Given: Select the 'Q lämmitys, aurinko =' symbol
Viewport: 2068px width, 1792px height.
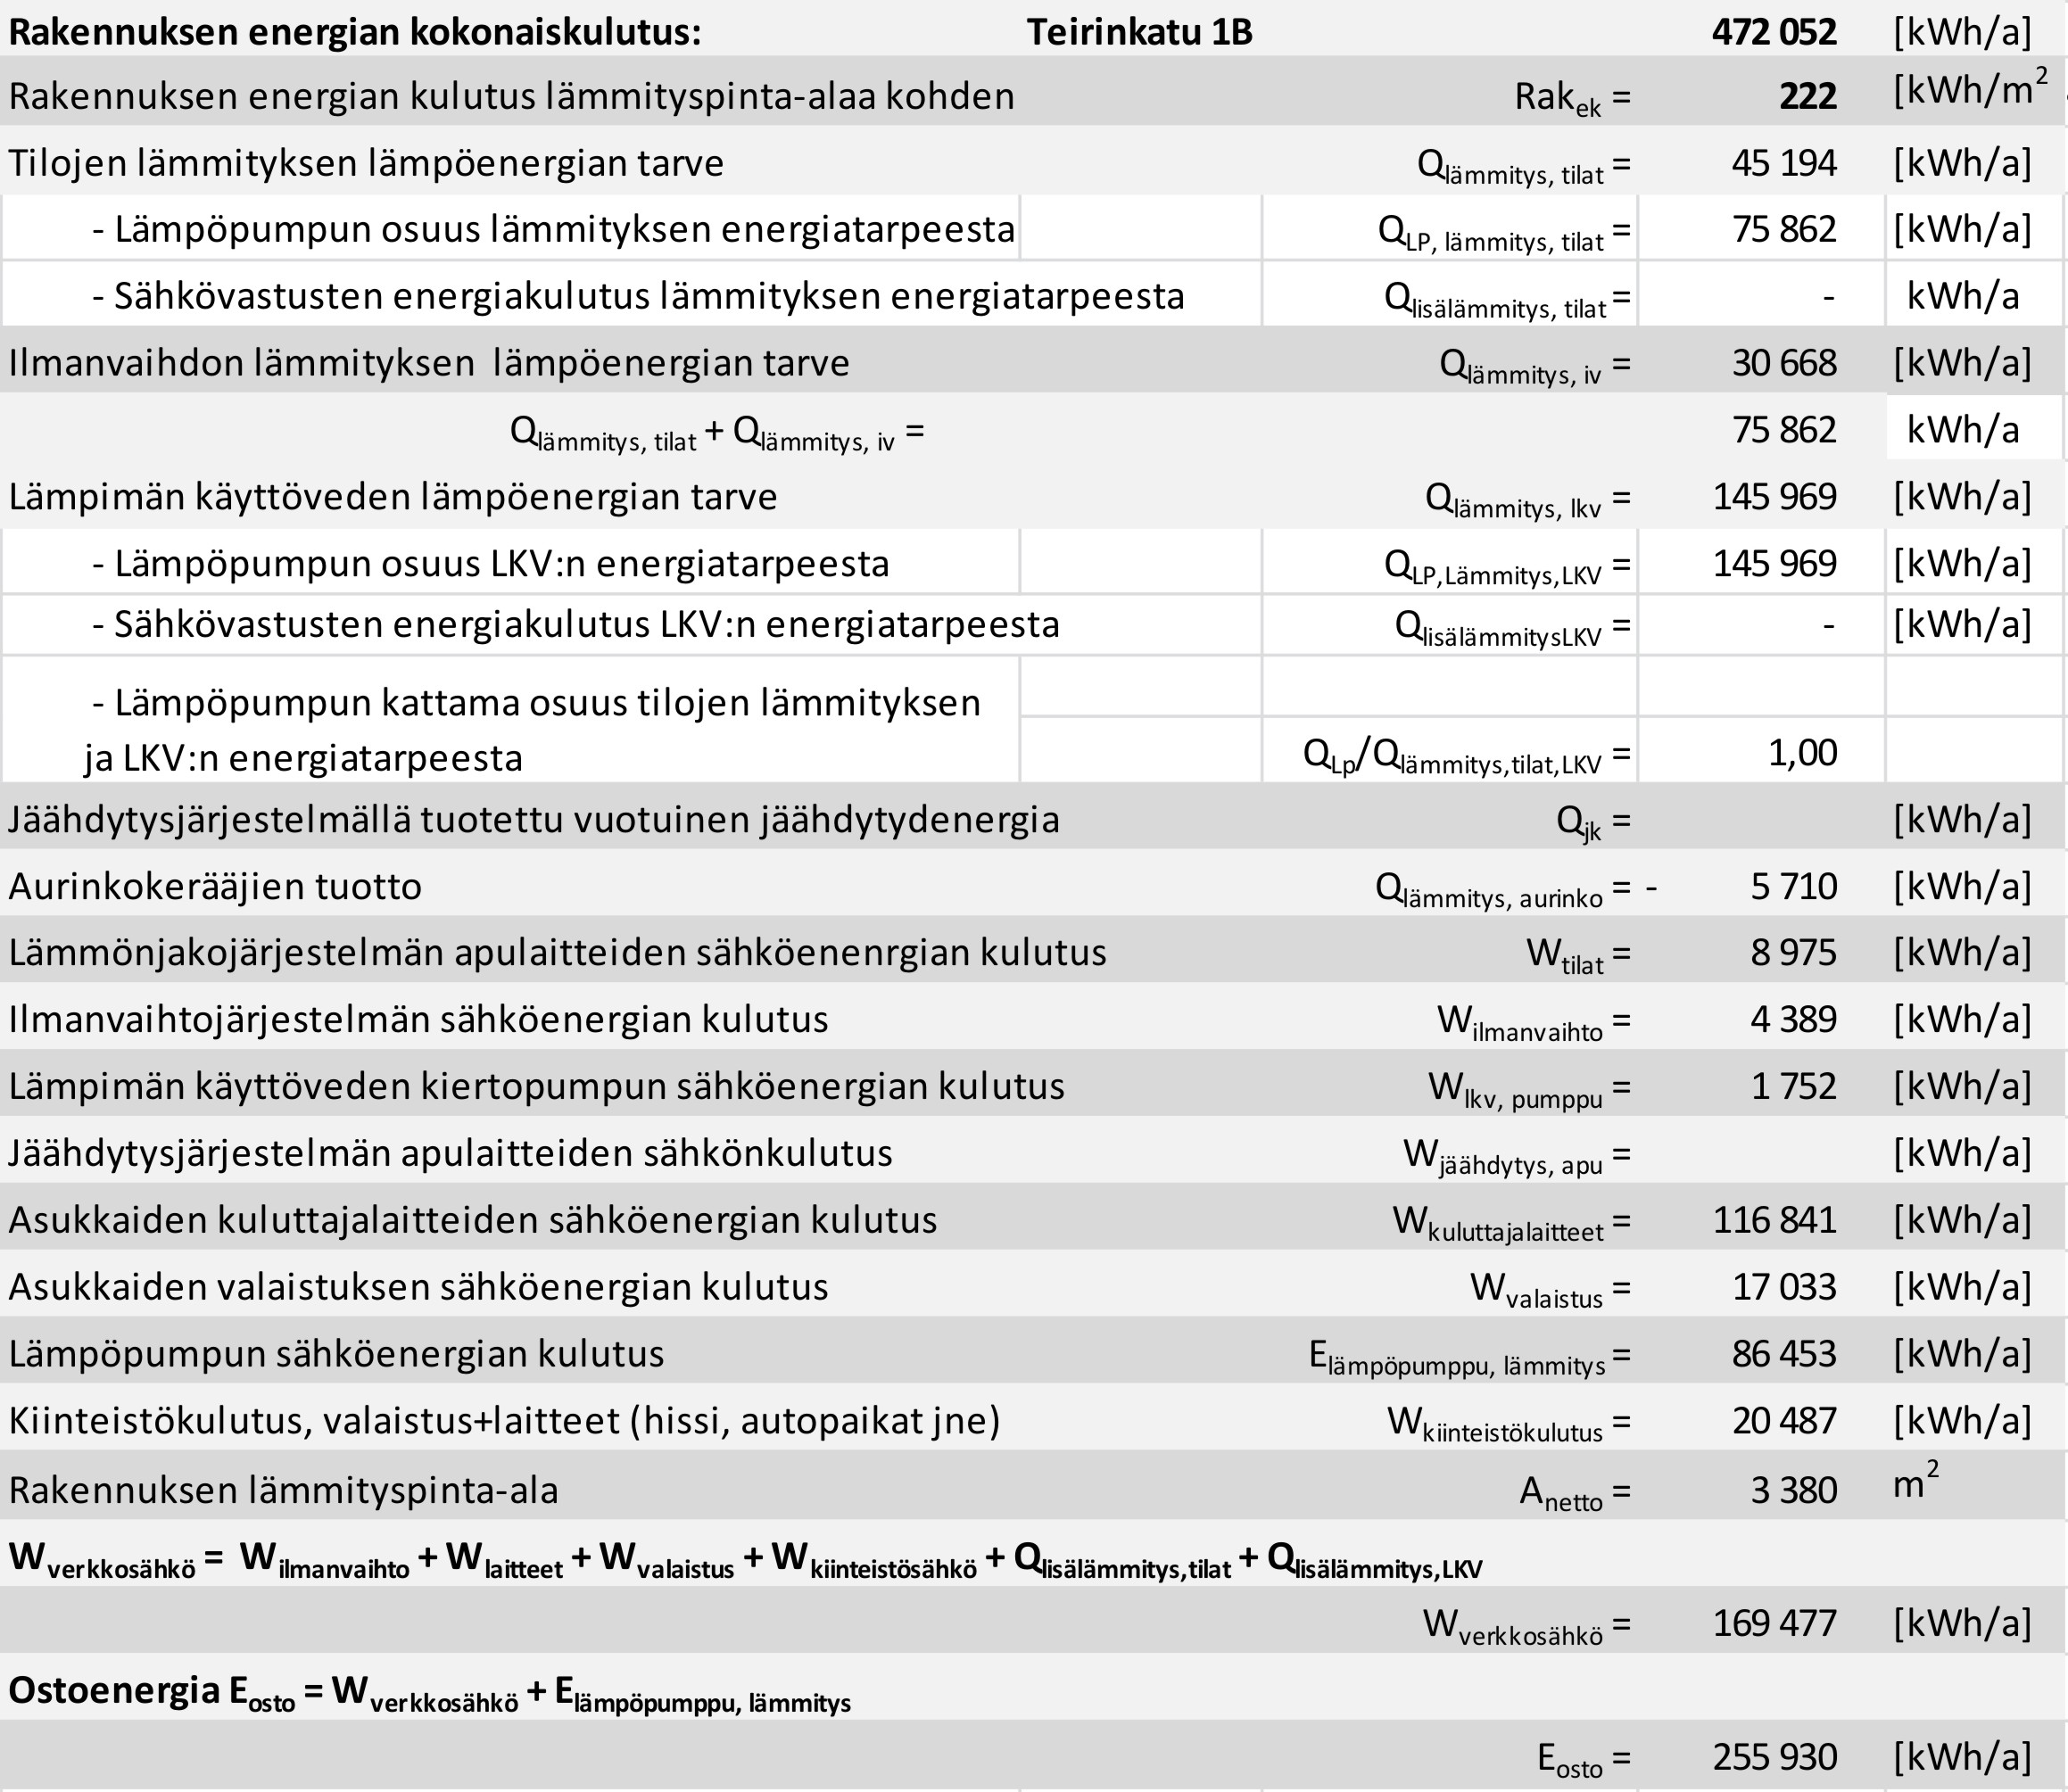Looking at the screenshot, I should pos(1504,889).
